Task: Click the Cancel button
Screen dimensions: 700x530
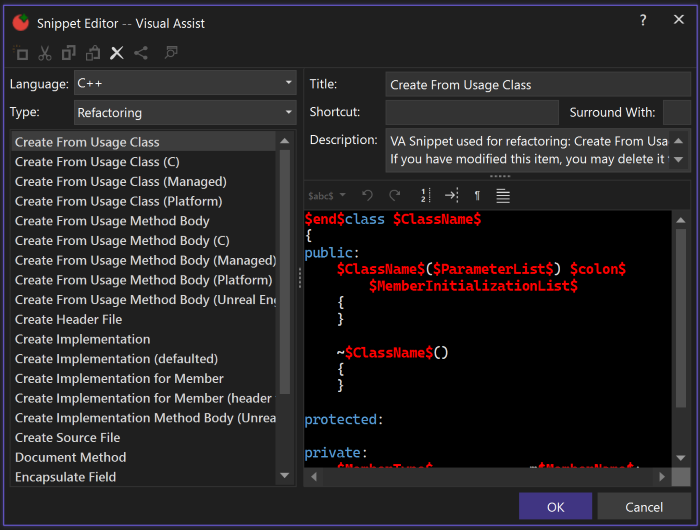Action: coord(644,507)
